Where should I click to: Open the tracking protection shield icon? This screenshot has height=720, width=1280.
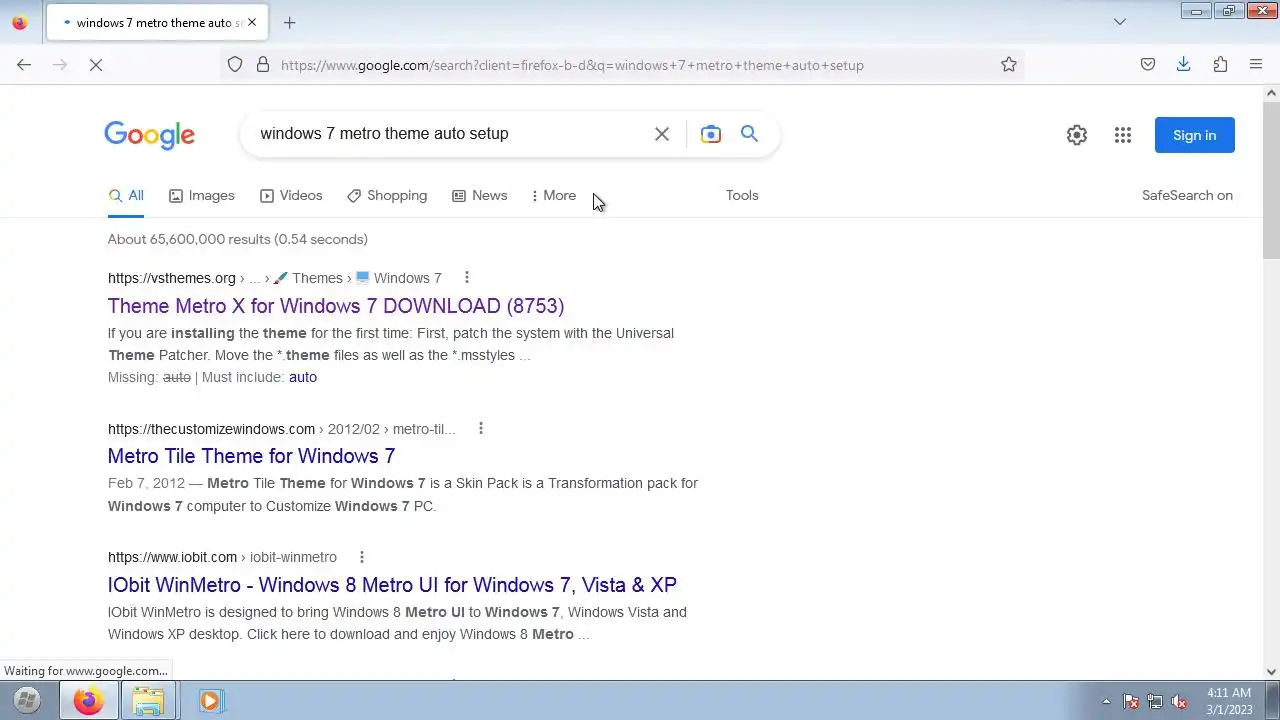click(x=235, y=65)
